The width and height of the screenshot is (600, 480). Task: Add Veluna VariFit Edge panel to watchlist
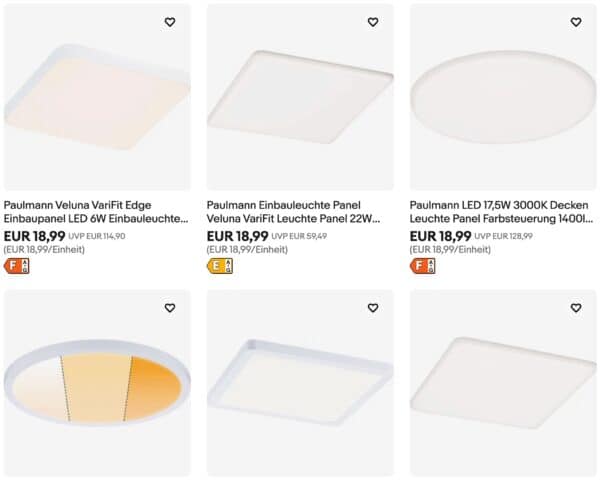click(170, 22)
